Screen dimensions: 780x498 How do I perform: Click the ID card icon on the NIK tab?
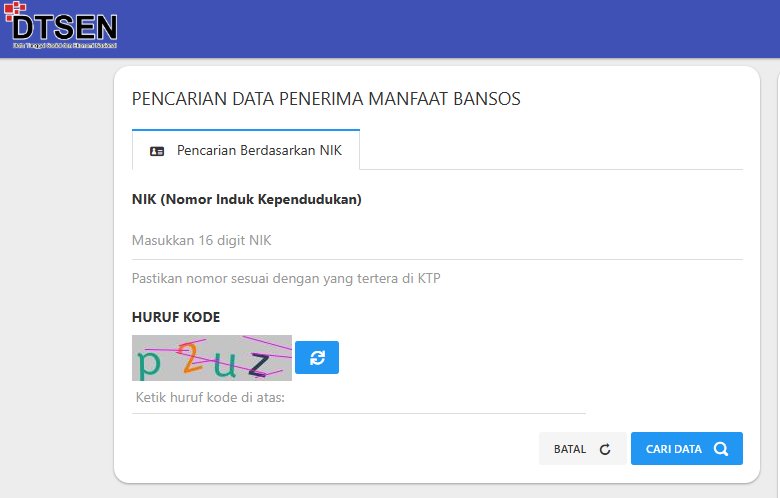point(157,151)
